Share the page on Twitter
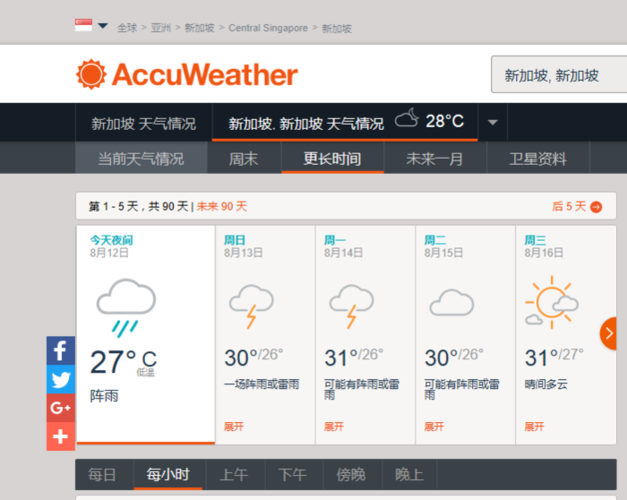 [60, 380]
